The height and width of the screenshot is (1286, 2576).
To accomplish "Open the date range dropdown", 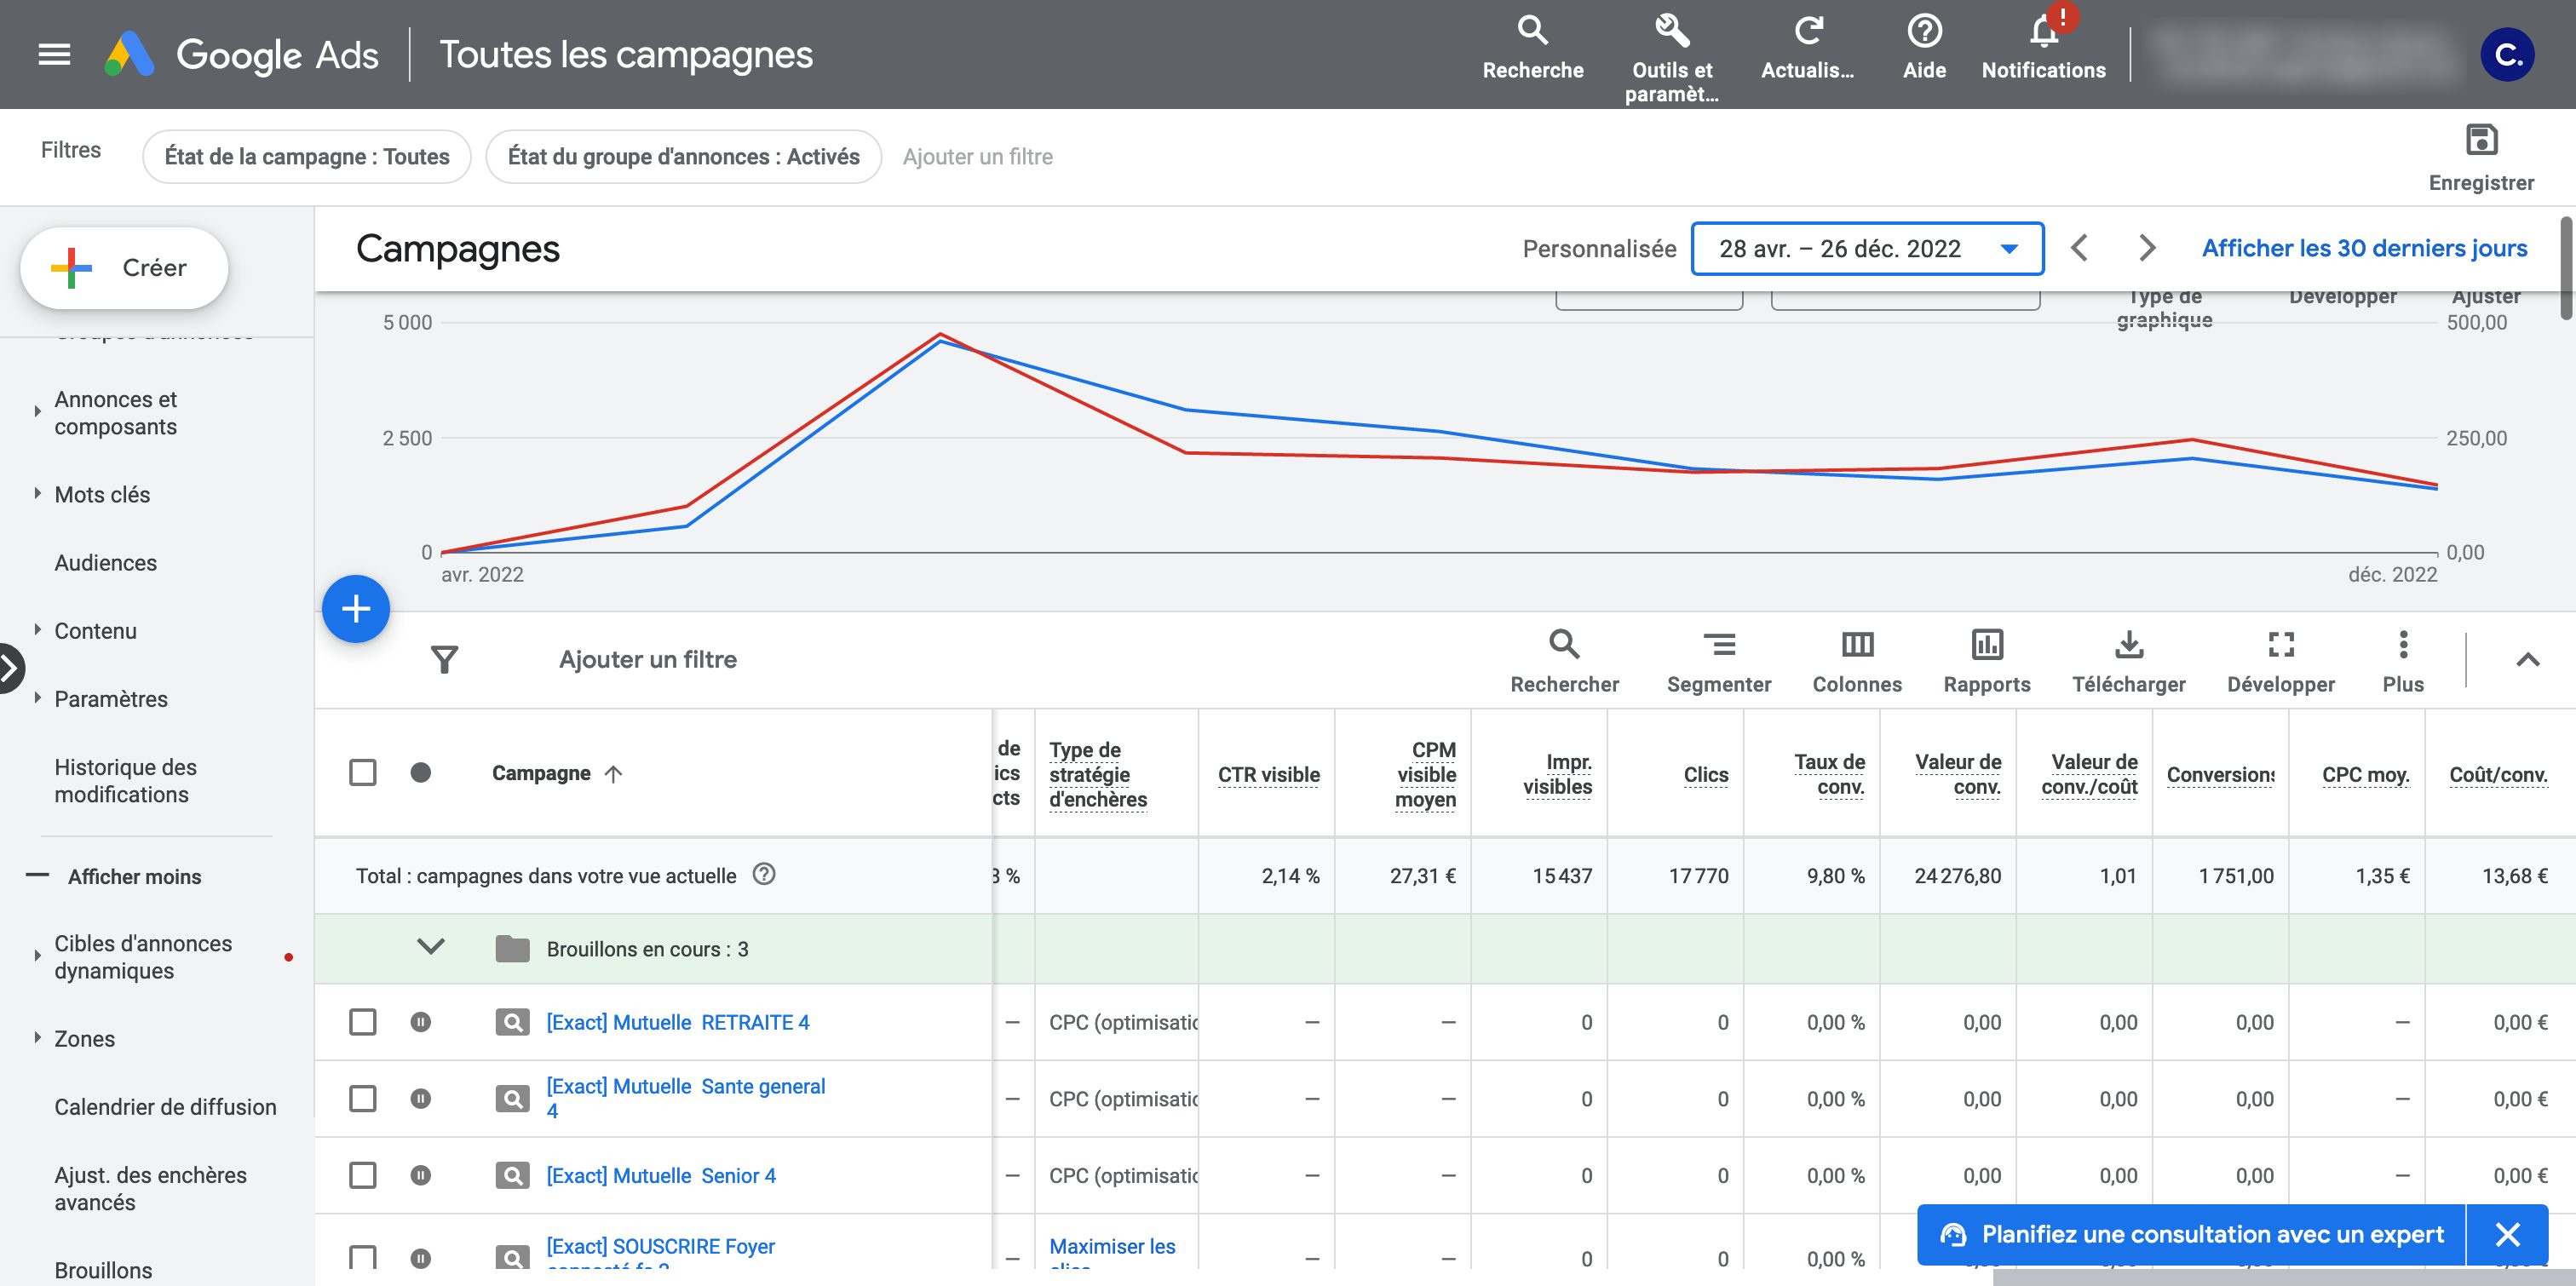I will point(1866,249).
